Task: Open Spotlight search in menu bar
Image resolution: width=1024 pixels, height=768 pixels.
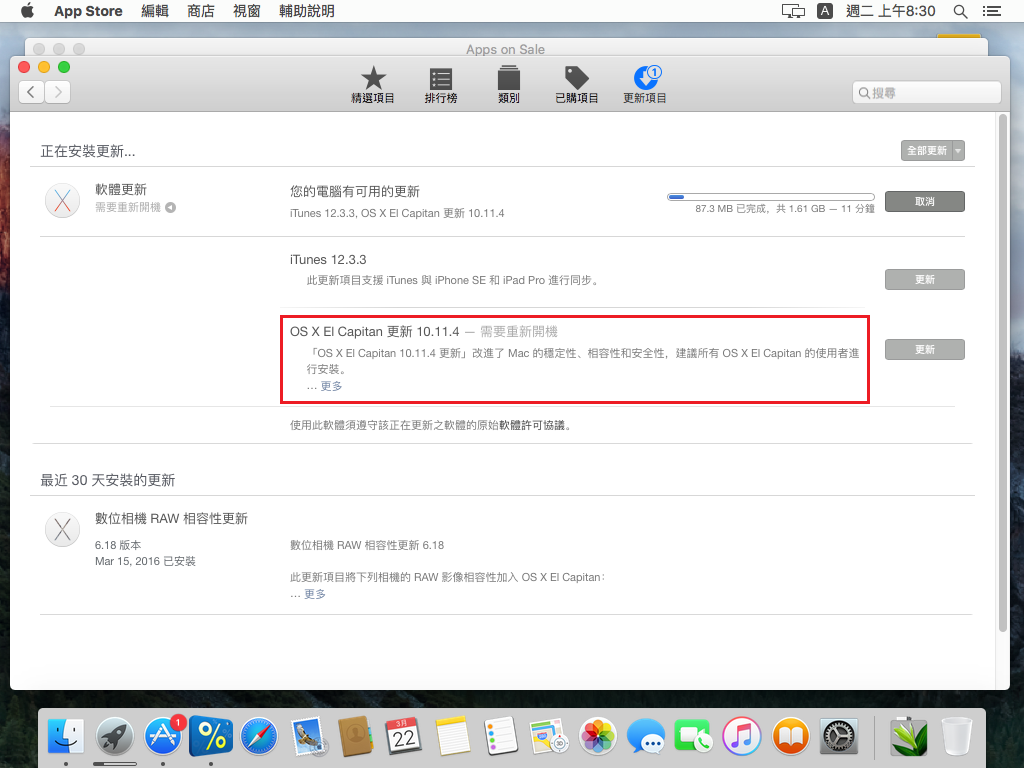Action: 960,11
